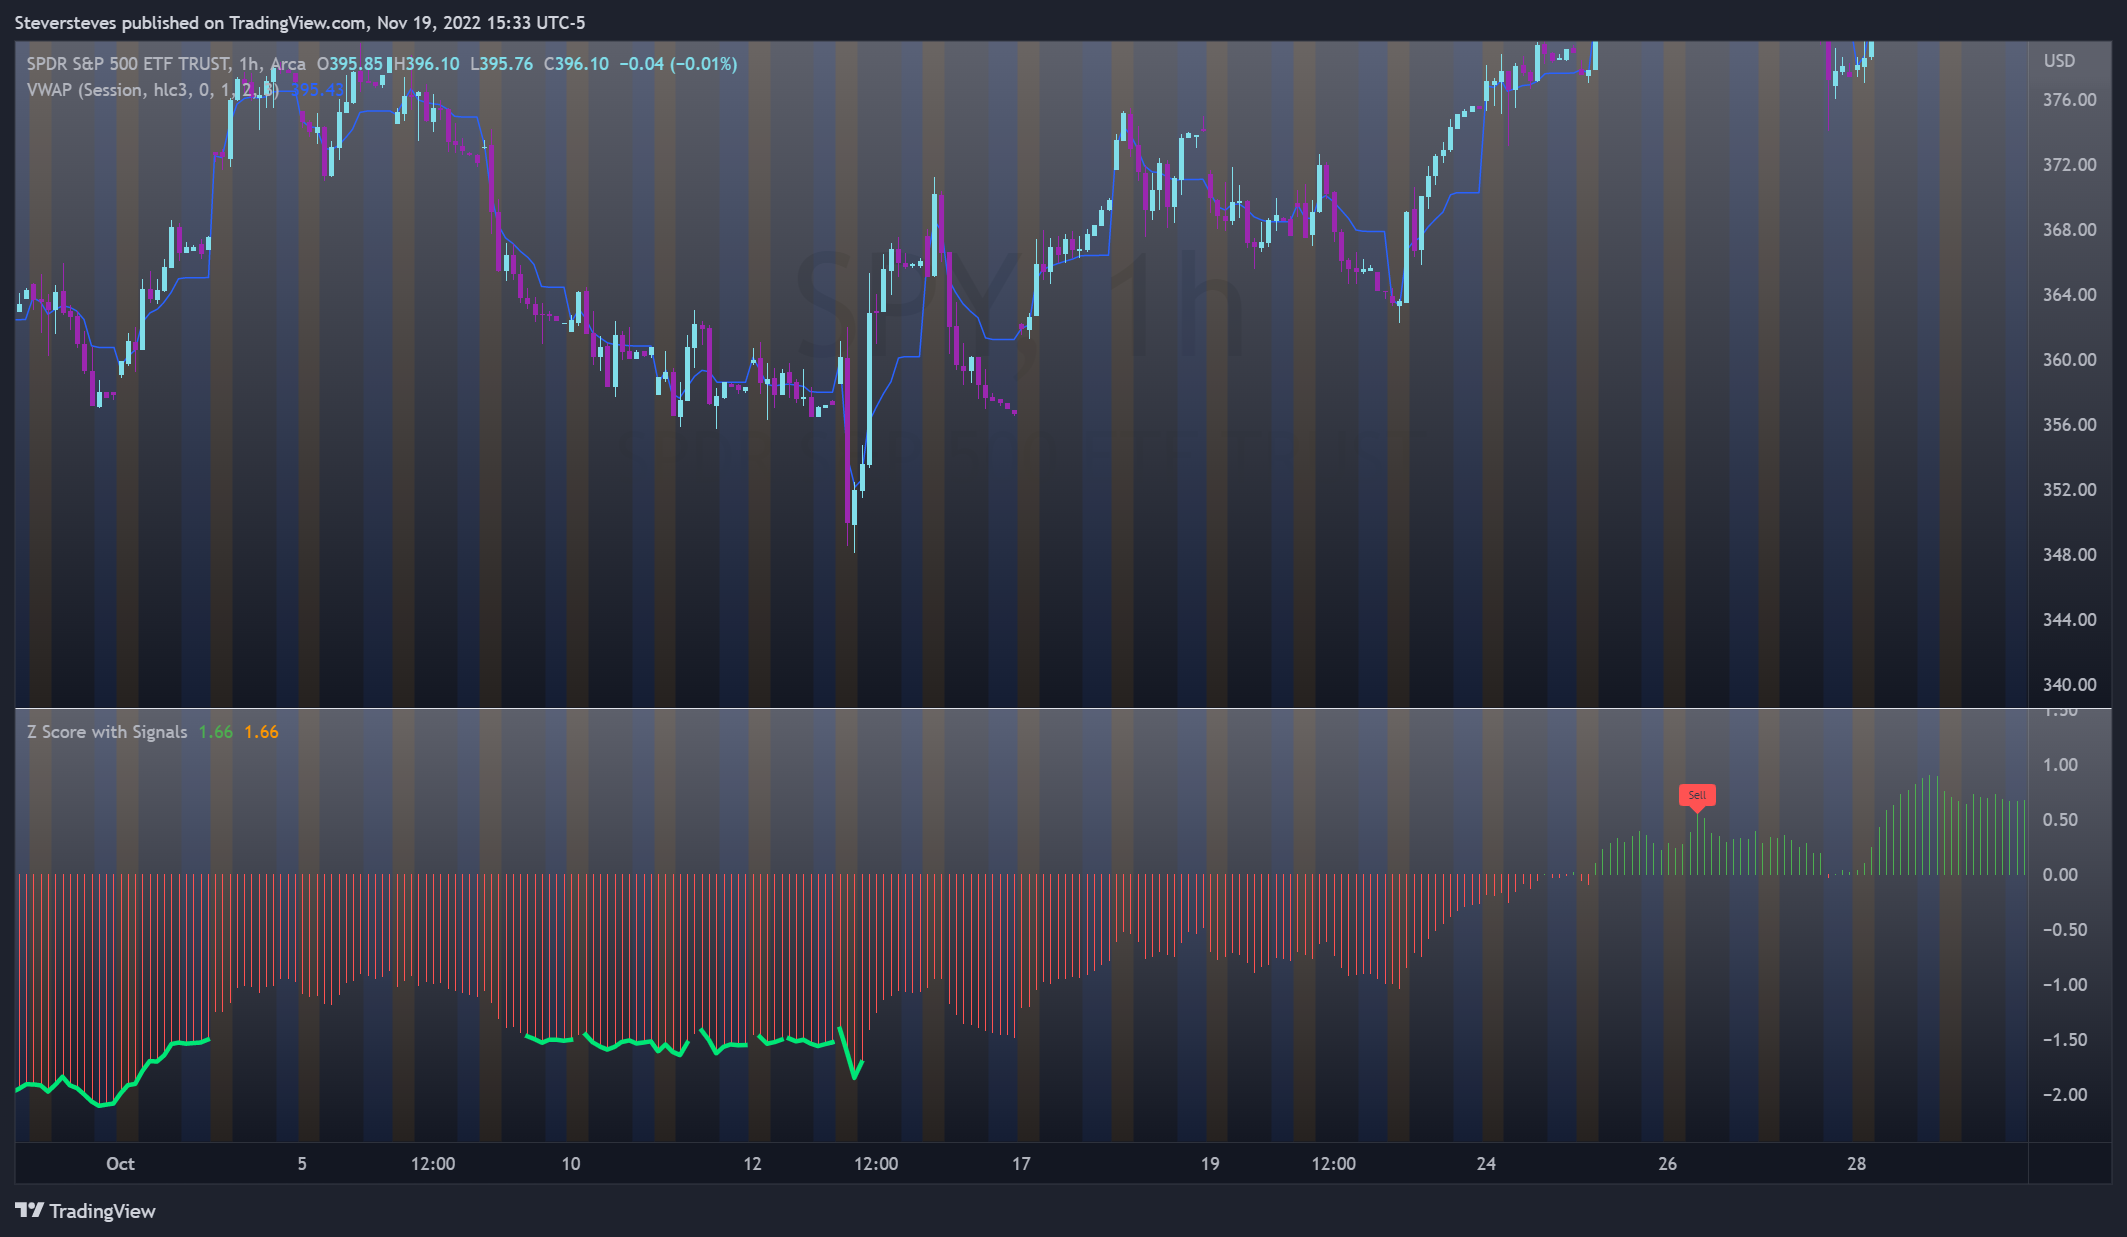2127x1237 pixels.
Task: Click the low price L395.76 value
Action: (502, 64)
